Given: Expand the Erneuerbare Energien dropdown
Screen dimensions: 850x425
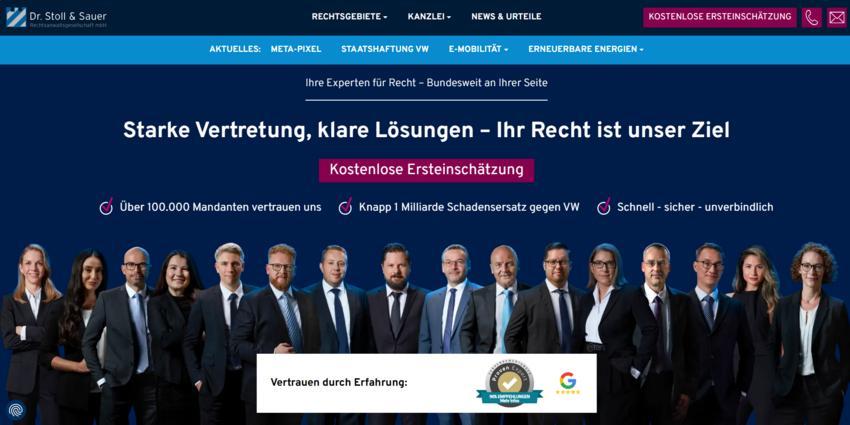Looking at the screenshot, I should [x=585, y=49].
